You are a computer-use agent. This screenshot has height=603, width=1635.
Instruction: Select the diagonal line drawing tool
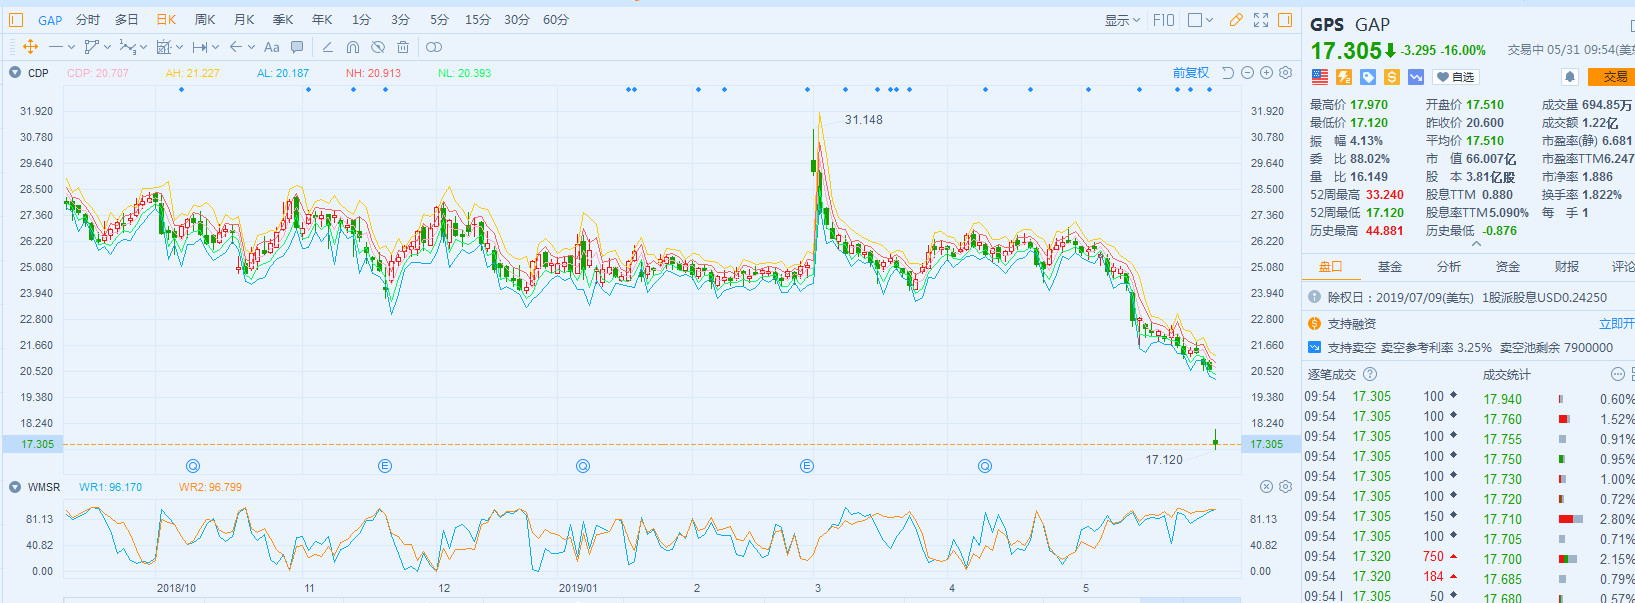click(327, 47)
